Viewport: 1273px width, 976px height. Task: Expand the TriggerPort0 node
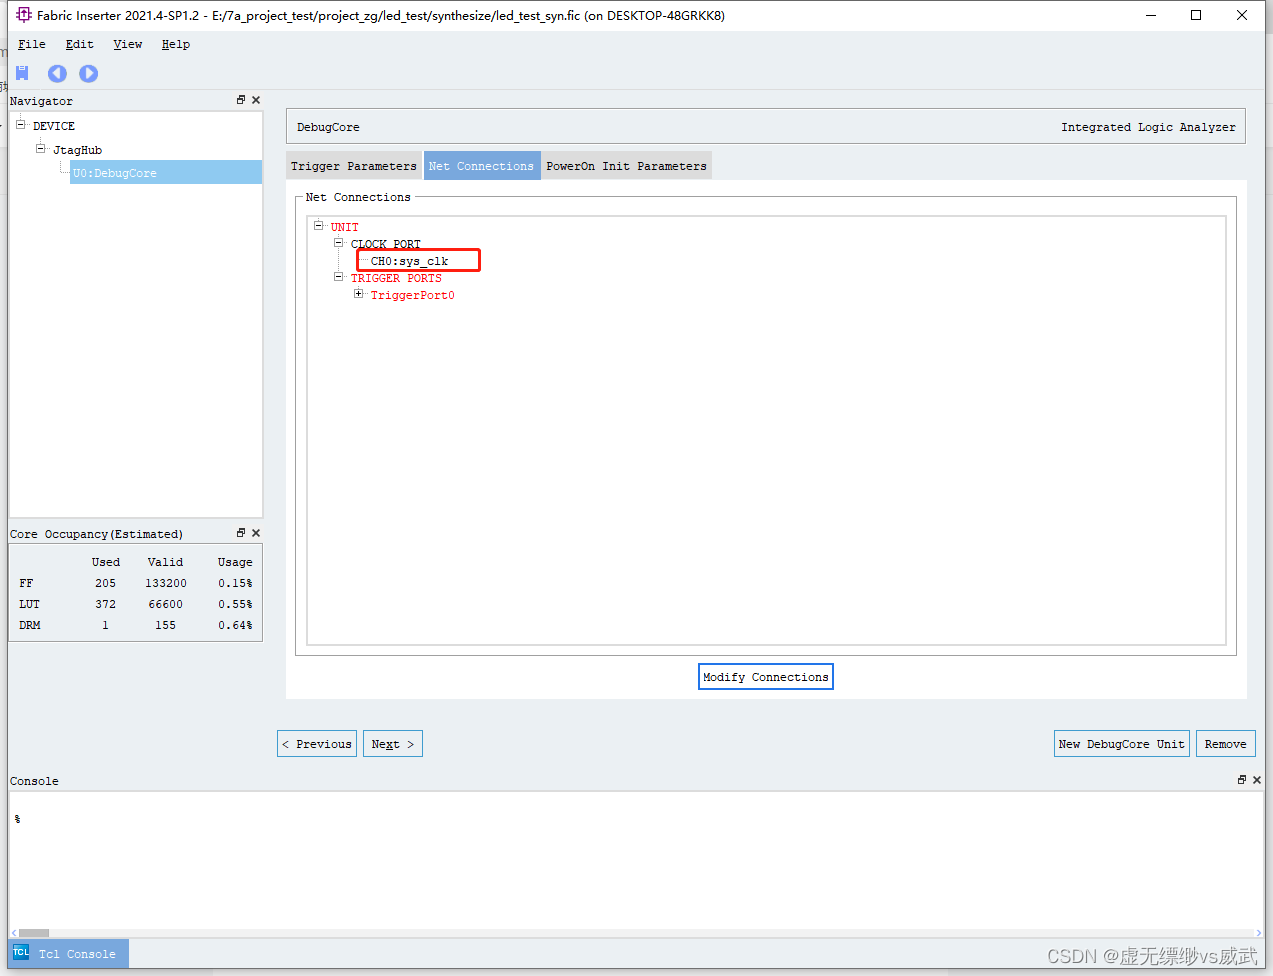point(359,294)
